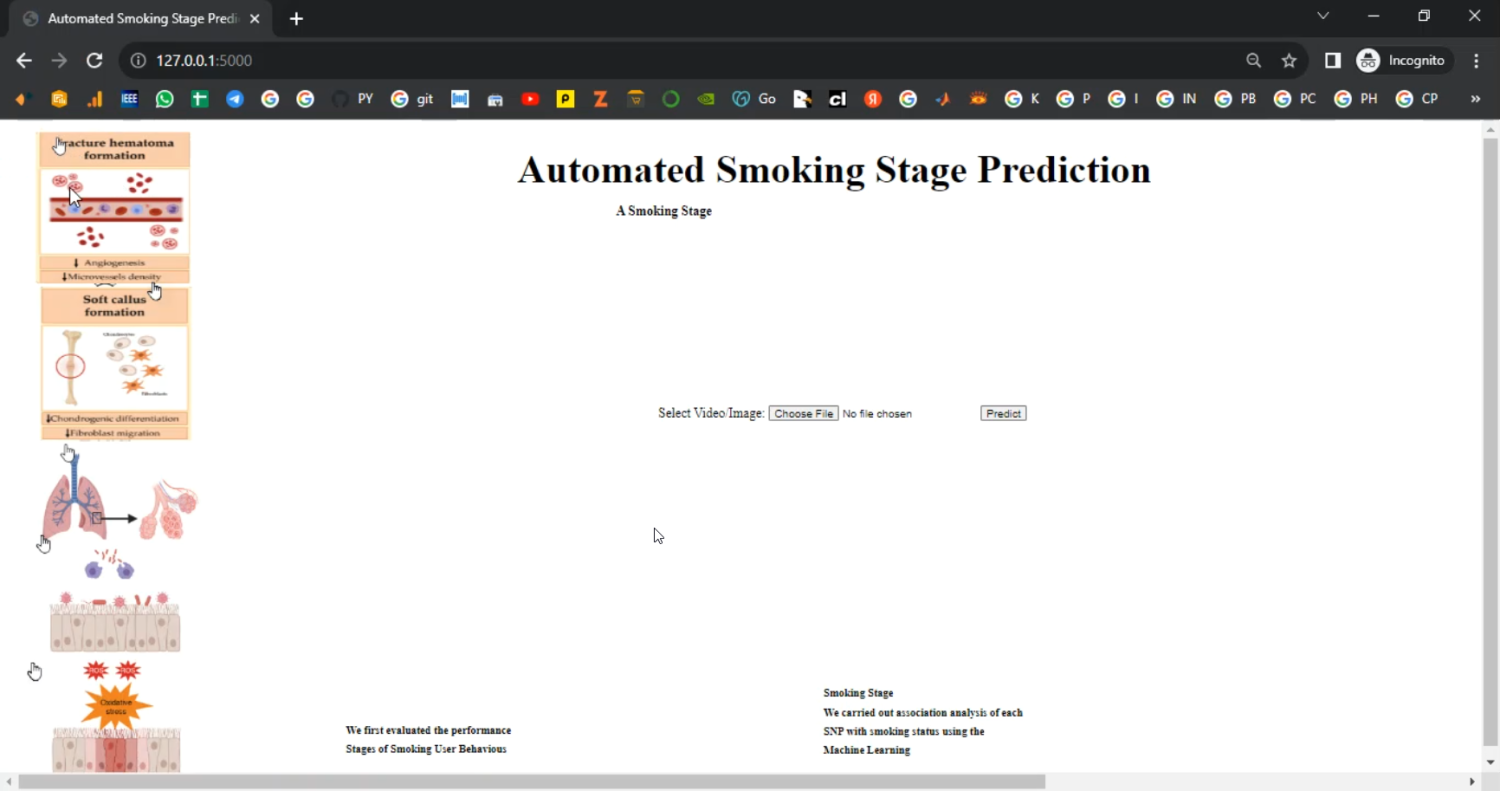Open the green cross bookmark

[x=200, y=99]
